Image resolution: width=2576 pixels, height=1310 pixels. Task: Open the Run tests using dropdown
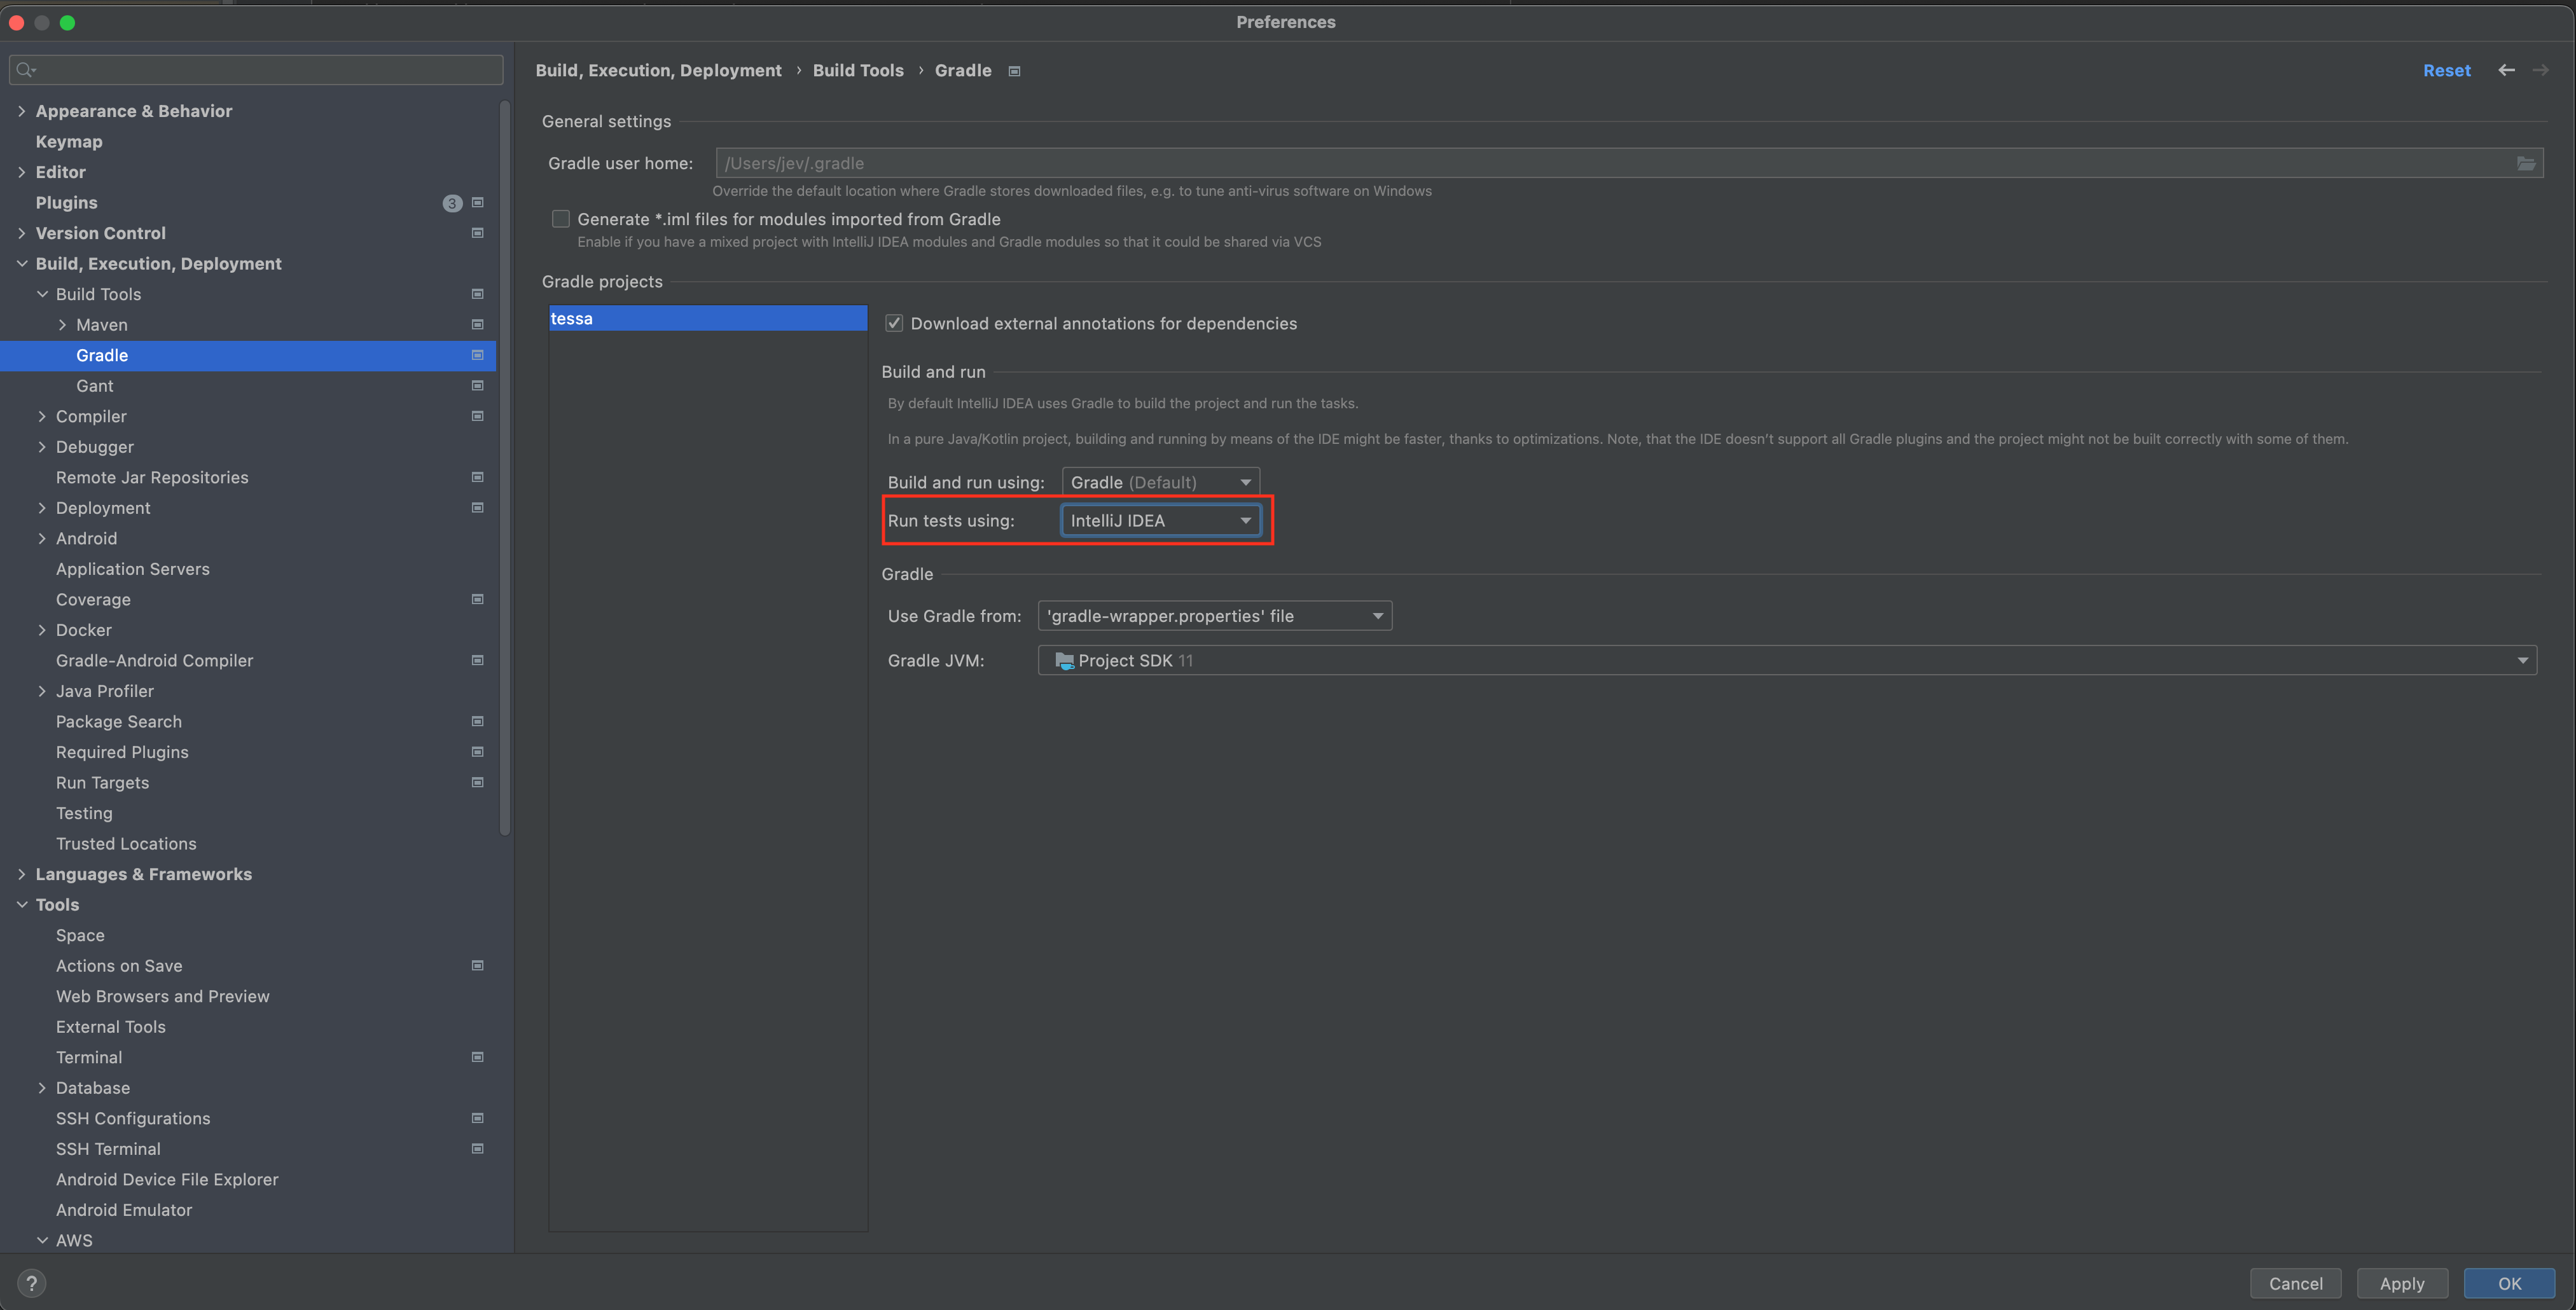[x=1160, y=520]
